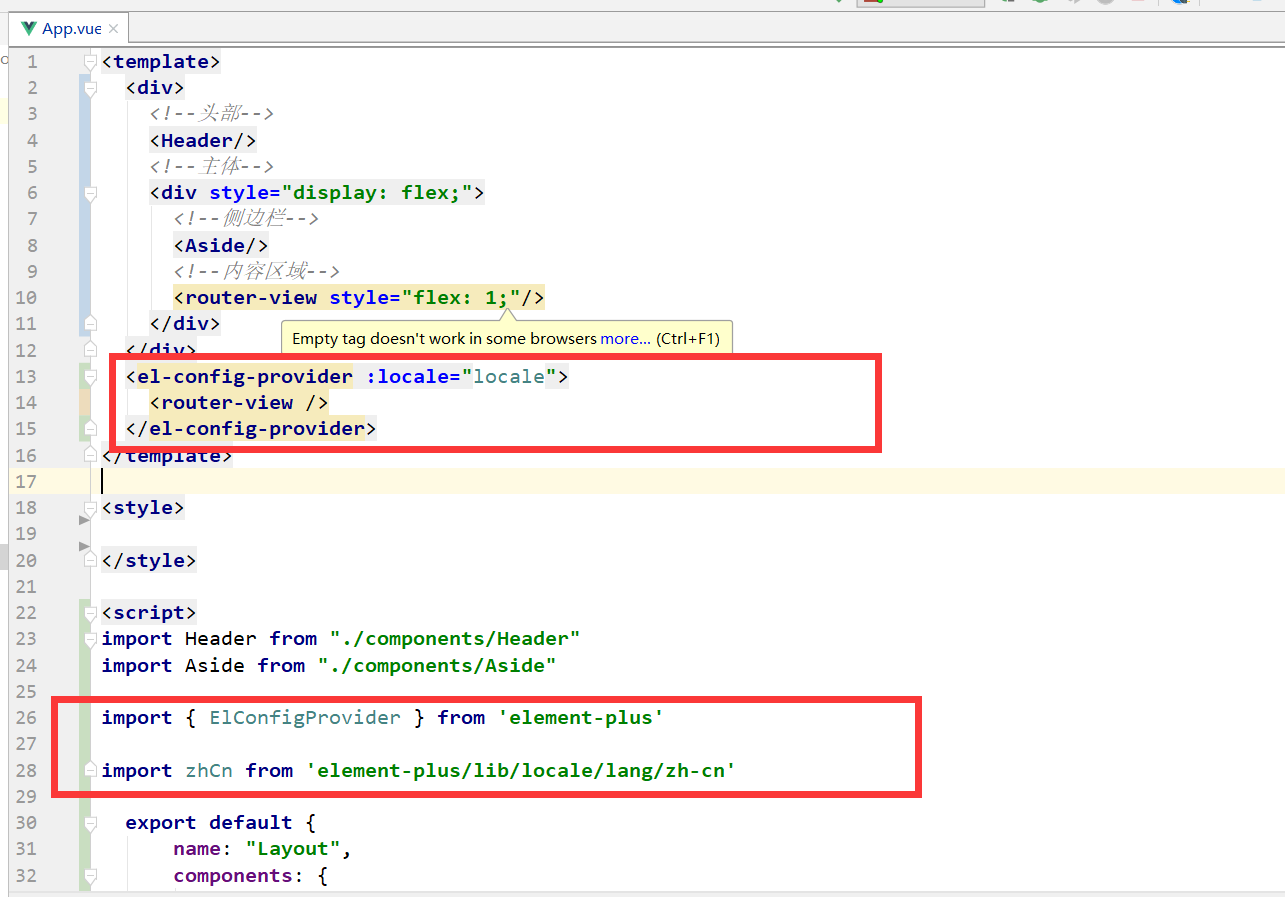The image size is (1285, 897).
Task: Click the <router-view /> tag on line 14
Action: click(x=239, y=402)
